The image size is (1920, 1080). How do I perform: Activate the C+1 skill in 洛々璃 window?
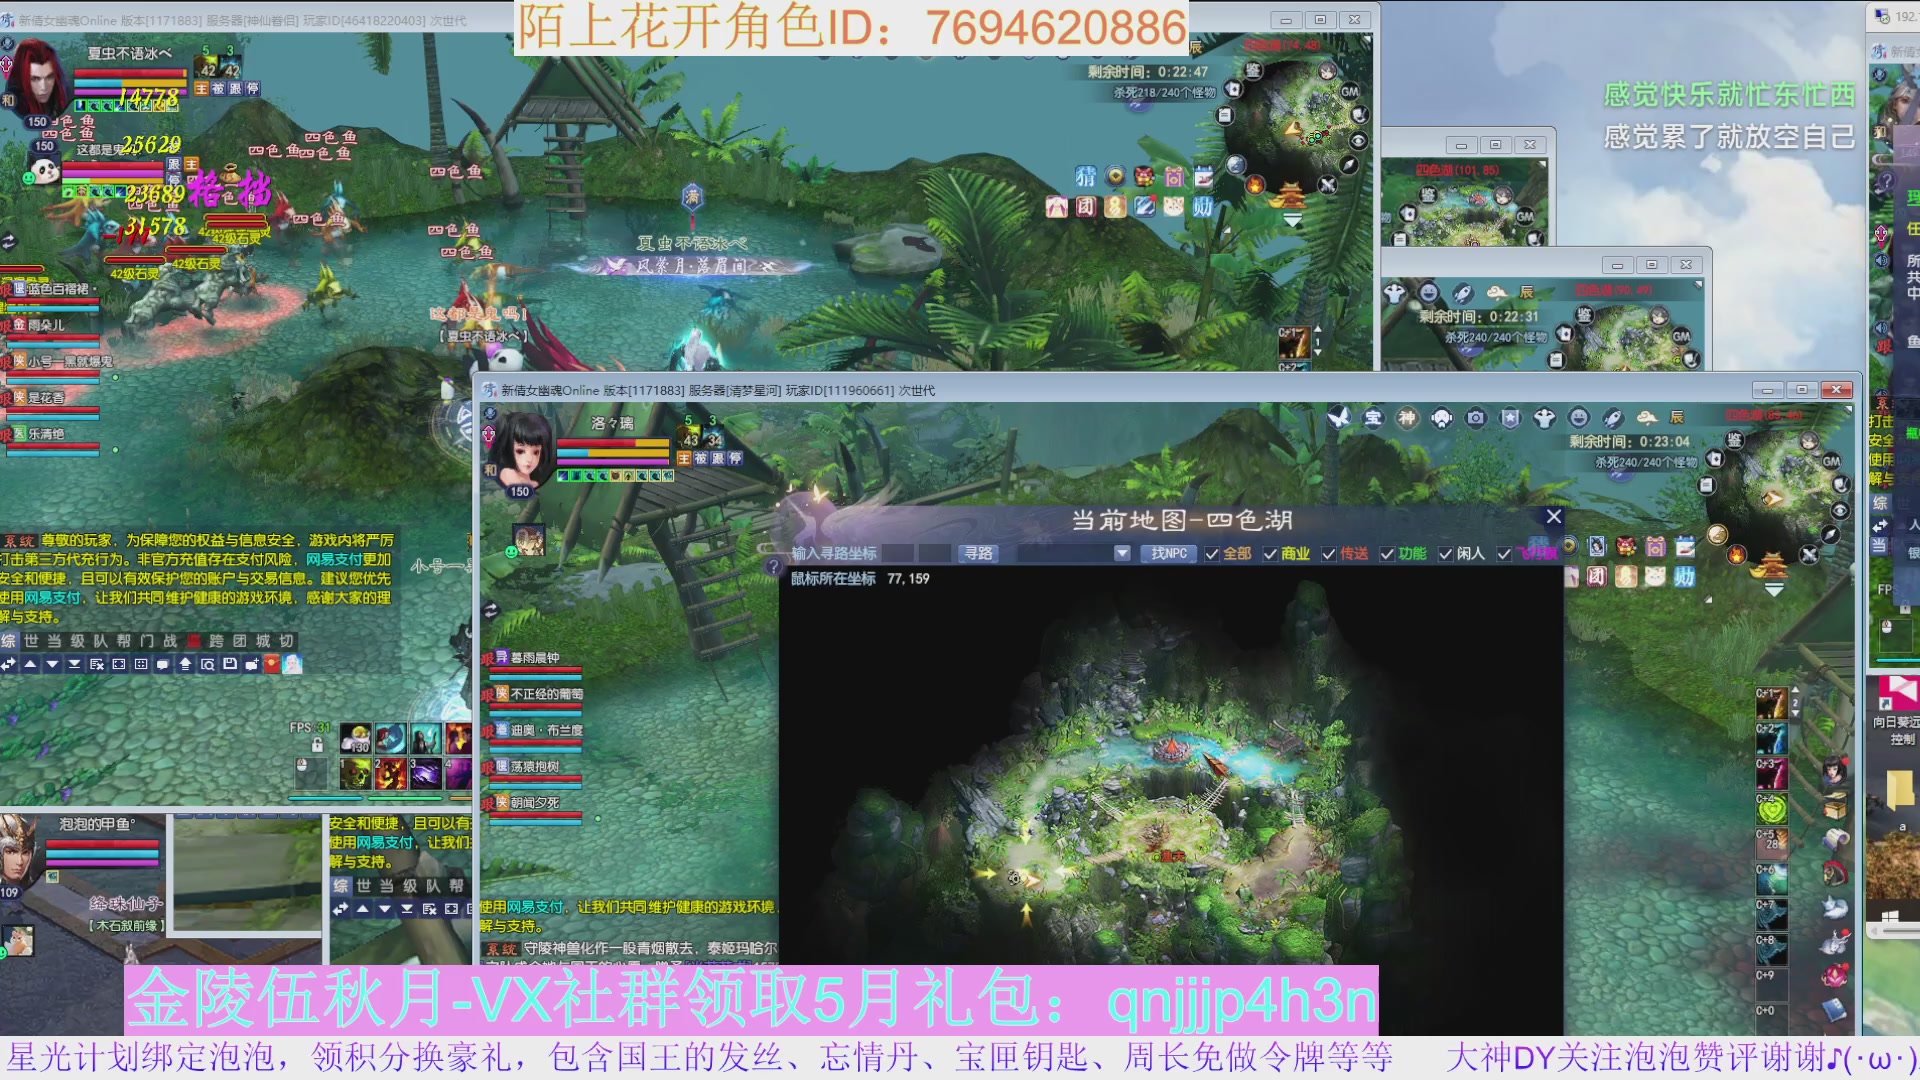tap(1772, 704)
